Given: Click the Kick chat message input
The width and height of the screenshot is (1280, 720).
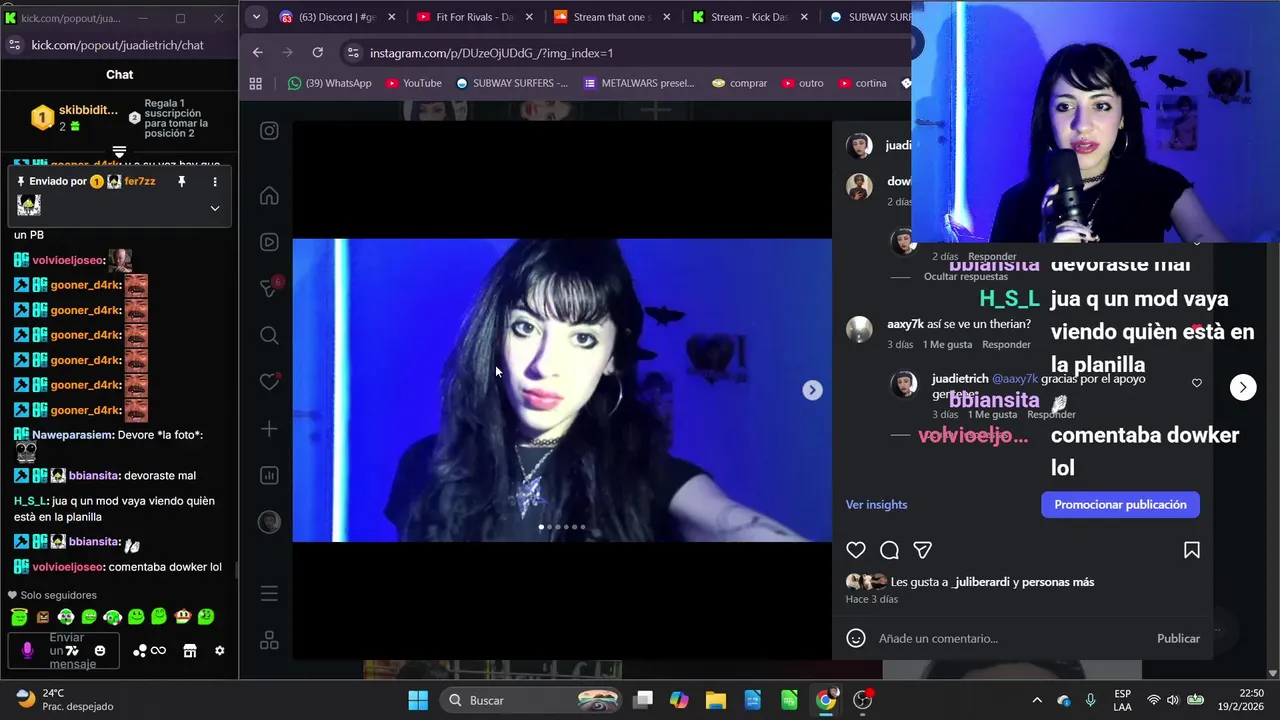Looking at the screenshot, I should 63,650.
